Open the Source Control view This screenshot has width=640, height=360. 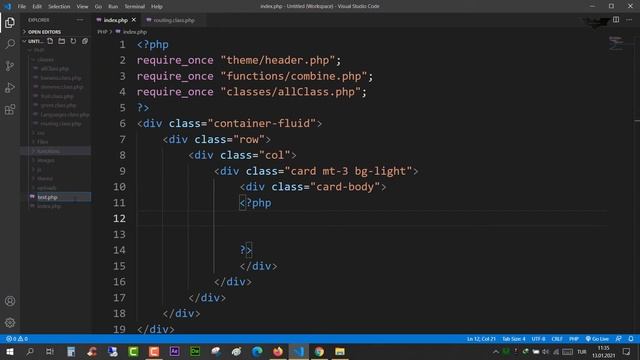click(10, 66)
